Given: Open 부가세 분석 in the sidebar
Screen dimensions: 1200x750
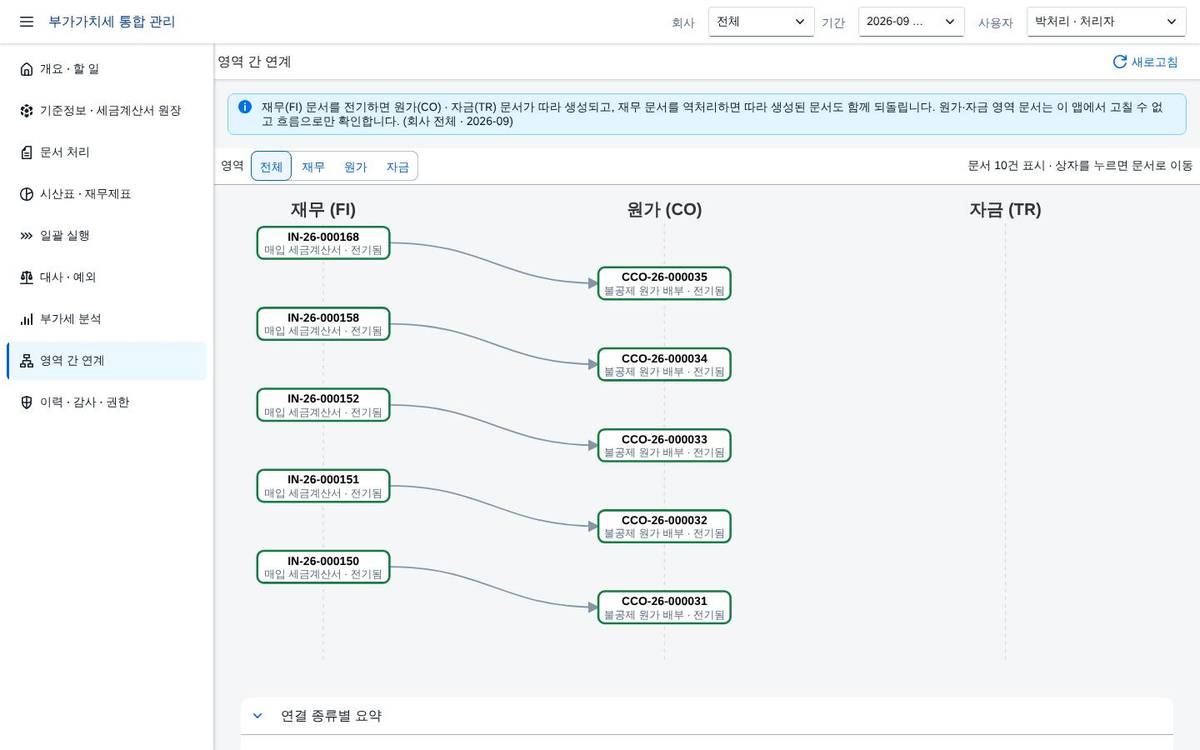Looking at the screenshot, I should (107, 319).
